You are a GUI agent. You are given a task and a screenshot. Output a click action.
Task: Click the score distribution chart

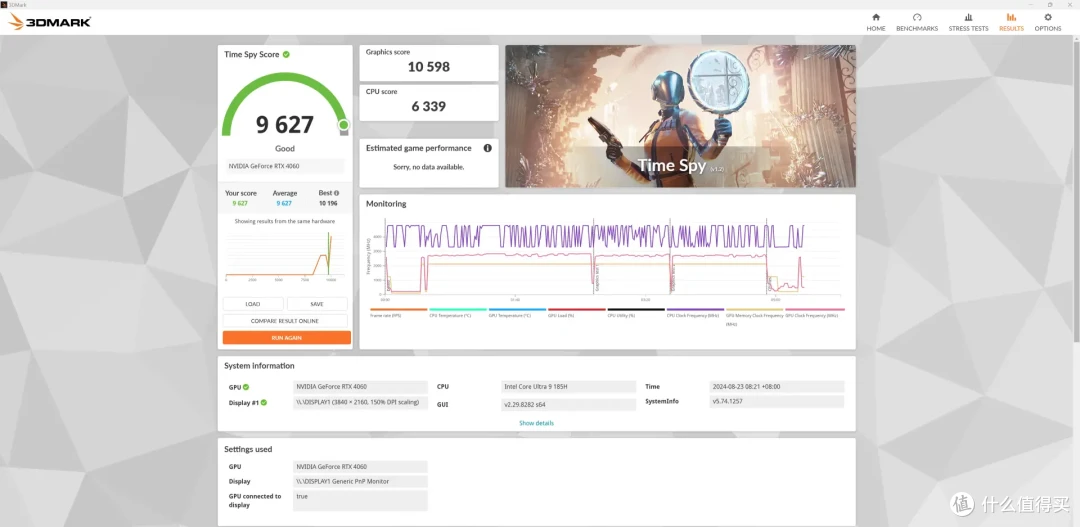pyautogui.click(x=280, y=255)
